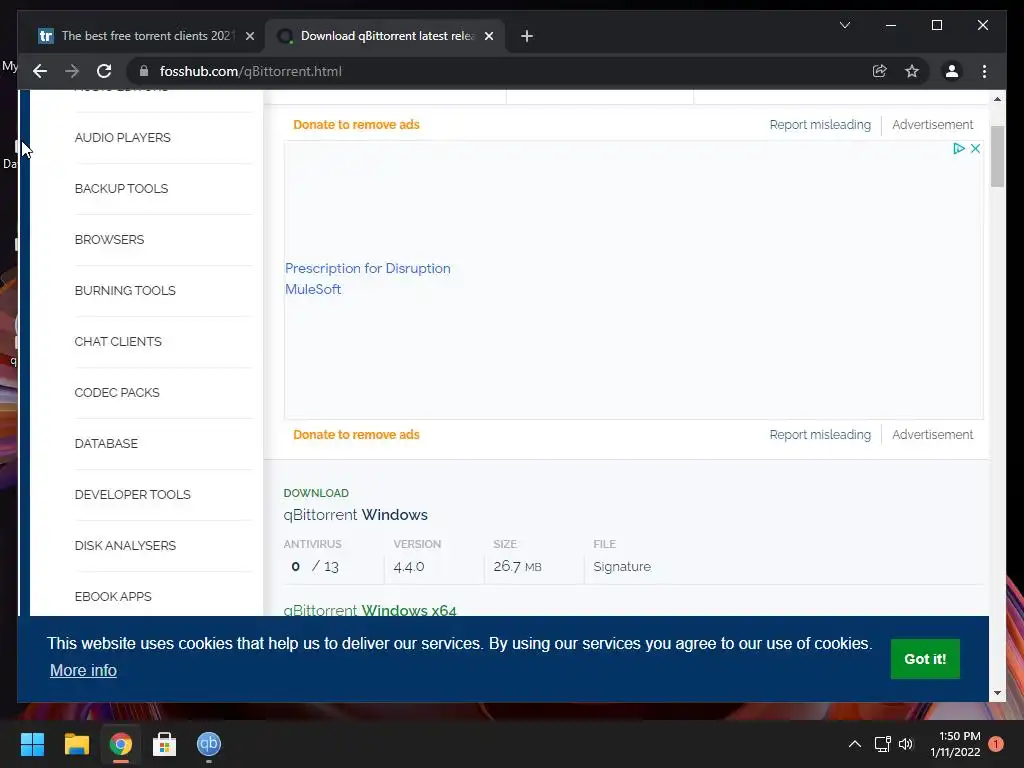Click the share page icon in address bar
Screen dimensions: 1024x768
(879, 71)
